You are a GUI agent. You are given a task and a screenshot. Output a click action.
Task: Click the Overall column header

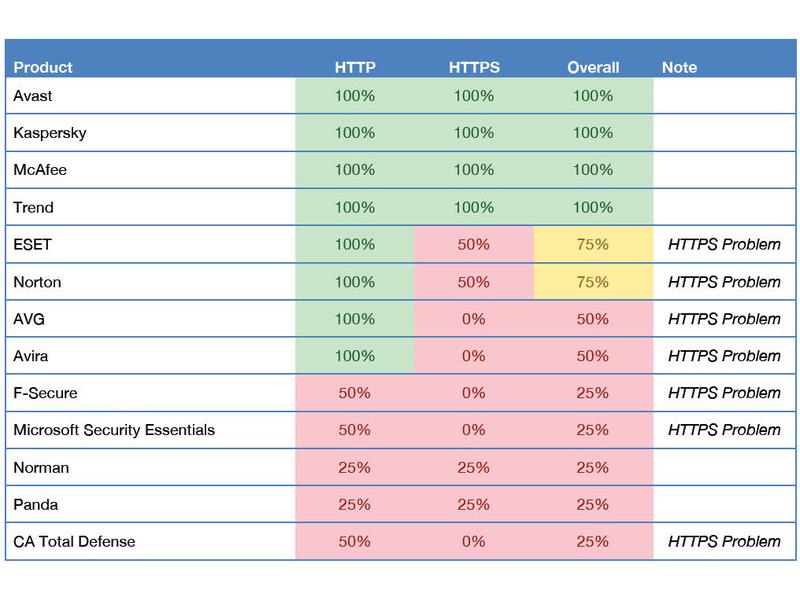(593, 67)
